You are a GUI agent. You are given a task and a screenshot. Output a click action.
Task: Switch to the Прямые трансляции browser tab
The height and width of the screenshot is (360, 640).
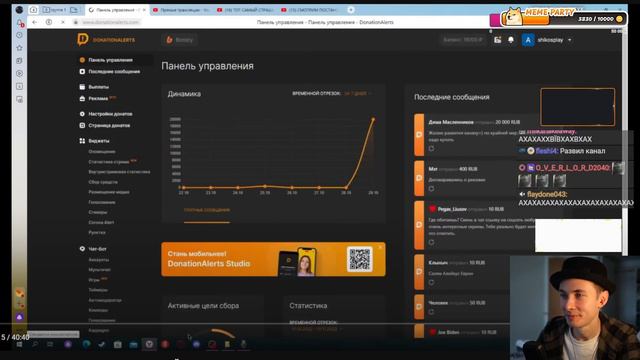click(x=180, y=10)
